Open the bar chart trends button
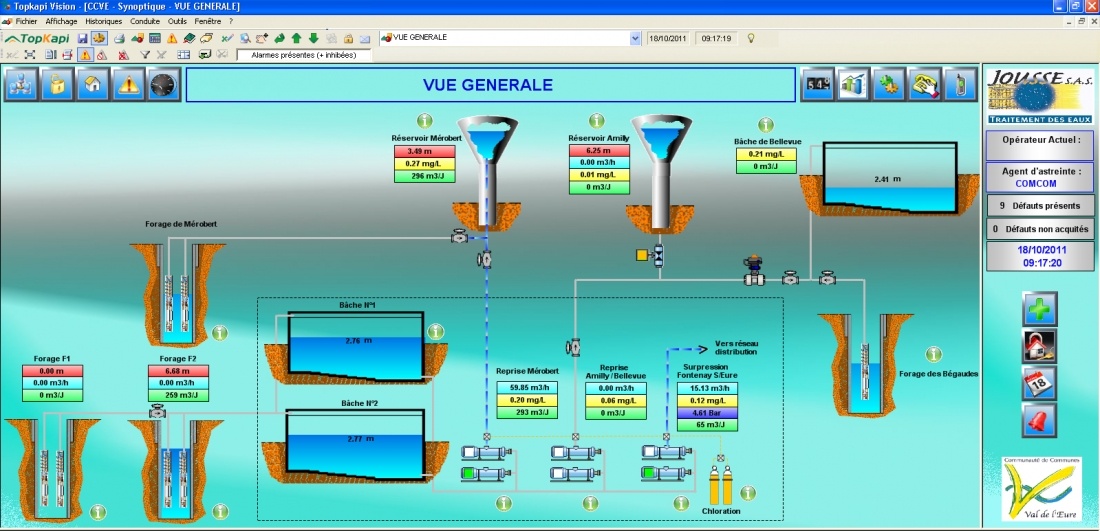The width and height of the screenshot is (1100, 531). click(852, 85)
